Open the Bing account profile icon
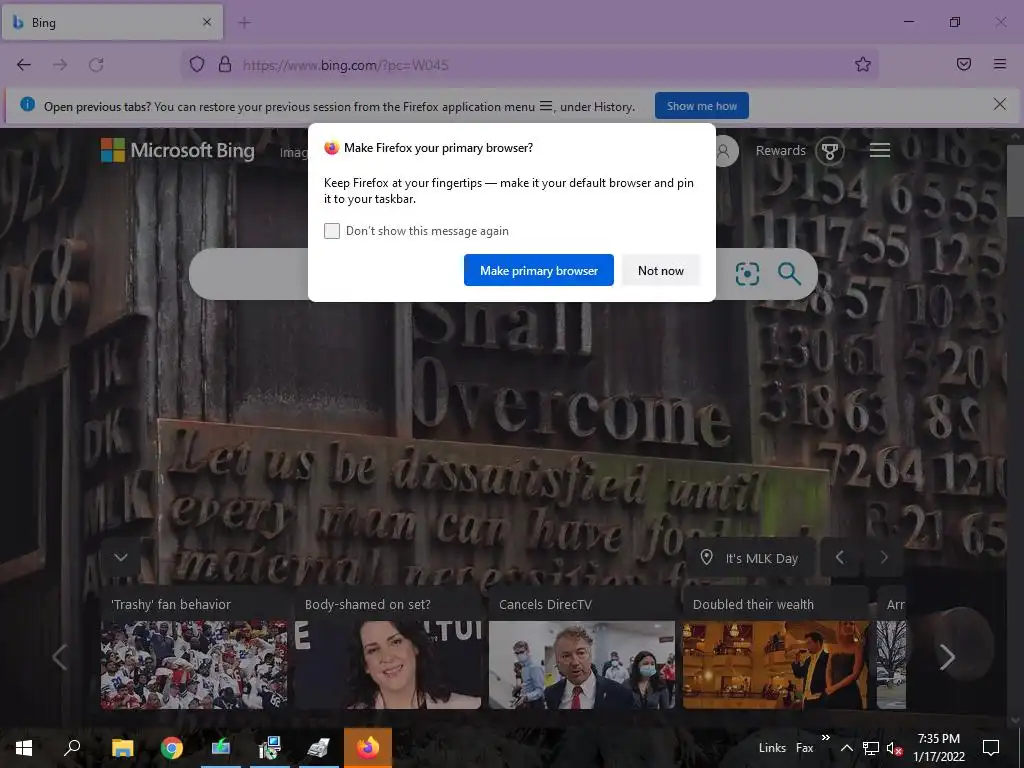The height and width of the screenshot is (768, 1024). coord(726,151)
